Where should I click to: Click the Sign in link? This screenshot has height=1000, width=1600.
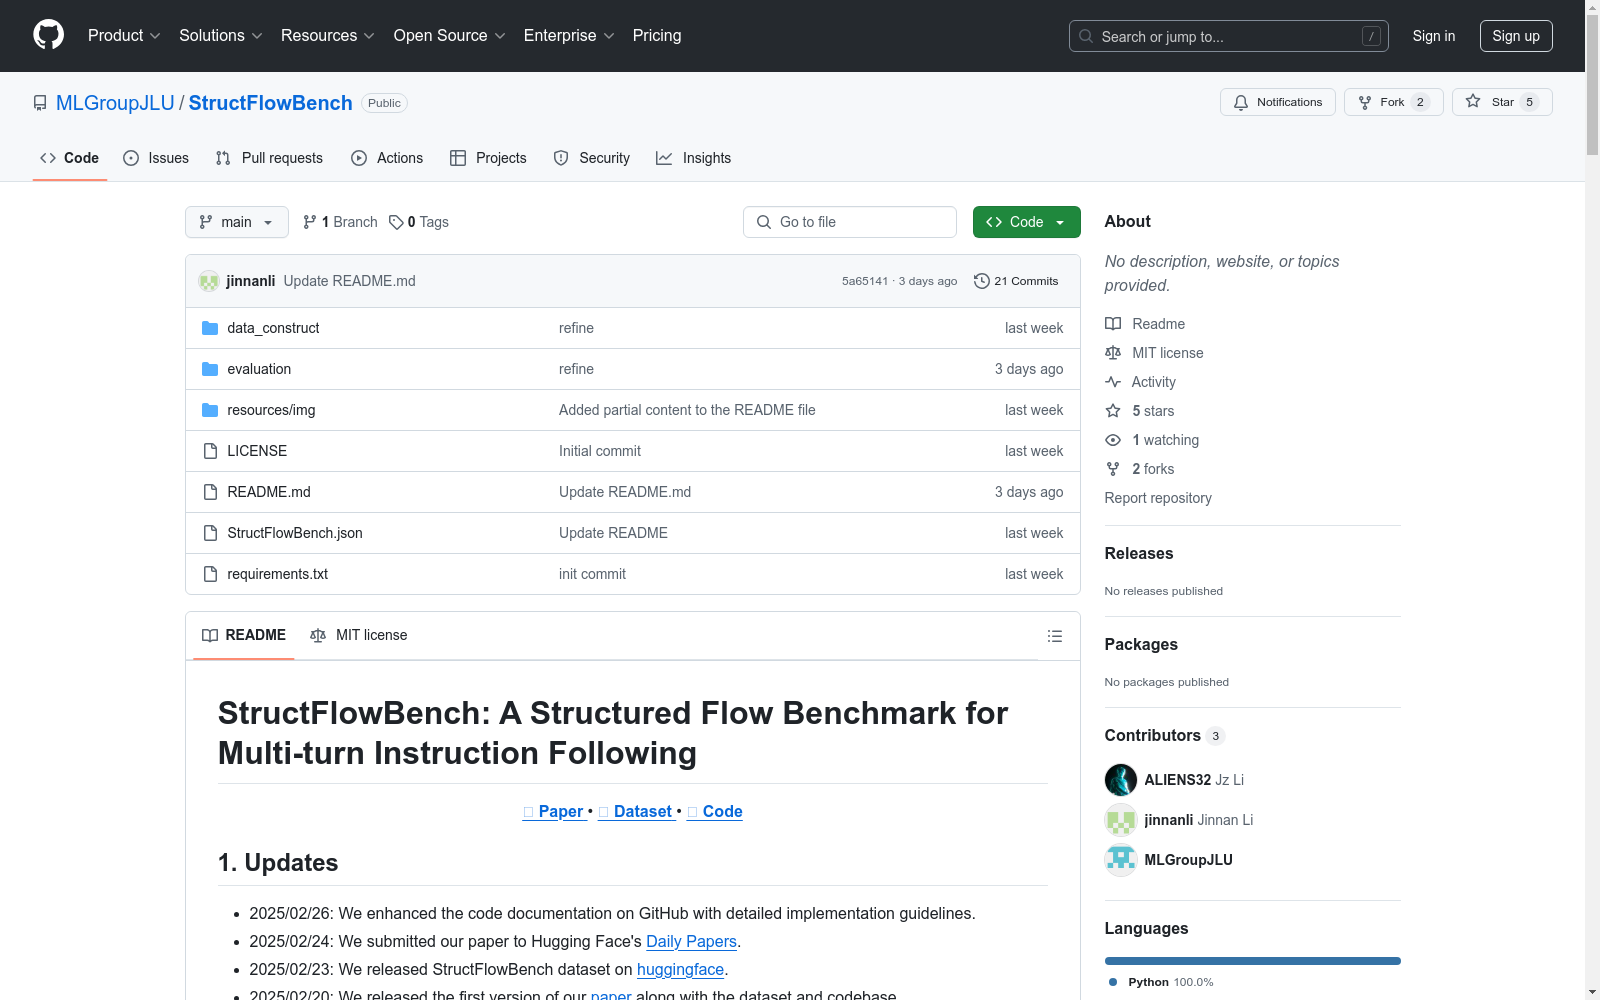pyautogui.click(x=1434, y=36)
